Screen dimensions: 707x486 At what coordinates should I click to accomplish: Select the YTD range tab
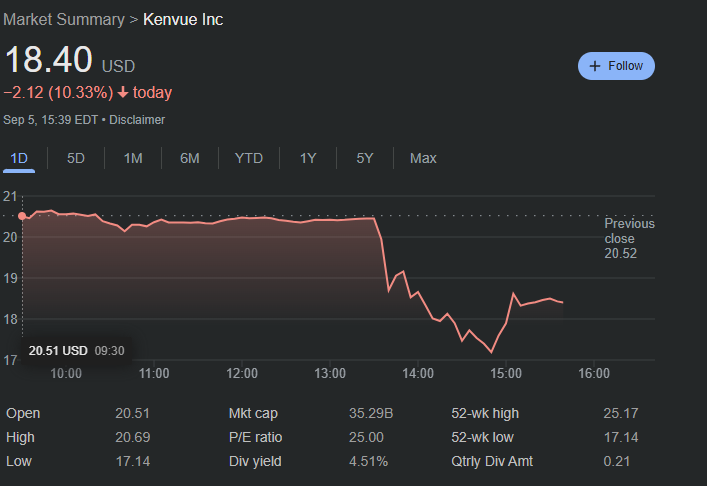(x=249, y=158)
